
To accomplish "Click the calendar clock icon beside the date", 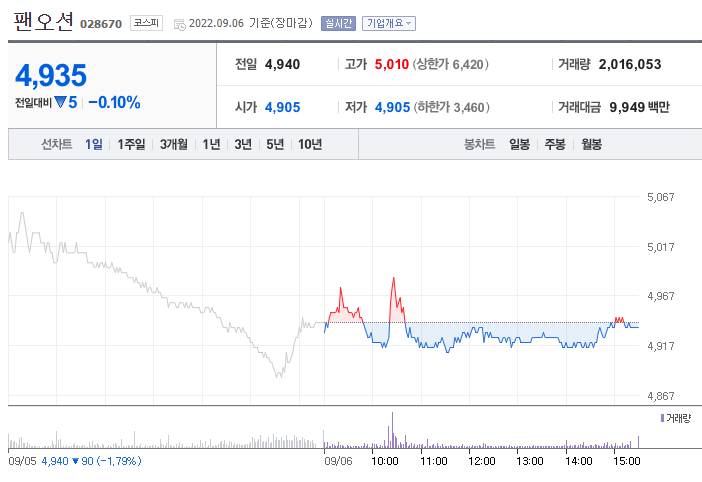I will (x=180, y=25).
